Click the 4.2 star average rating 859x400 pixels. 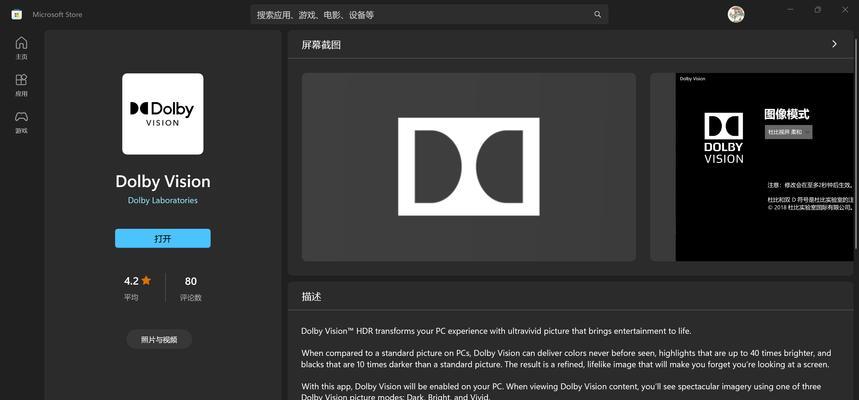(x=137, y=288)
